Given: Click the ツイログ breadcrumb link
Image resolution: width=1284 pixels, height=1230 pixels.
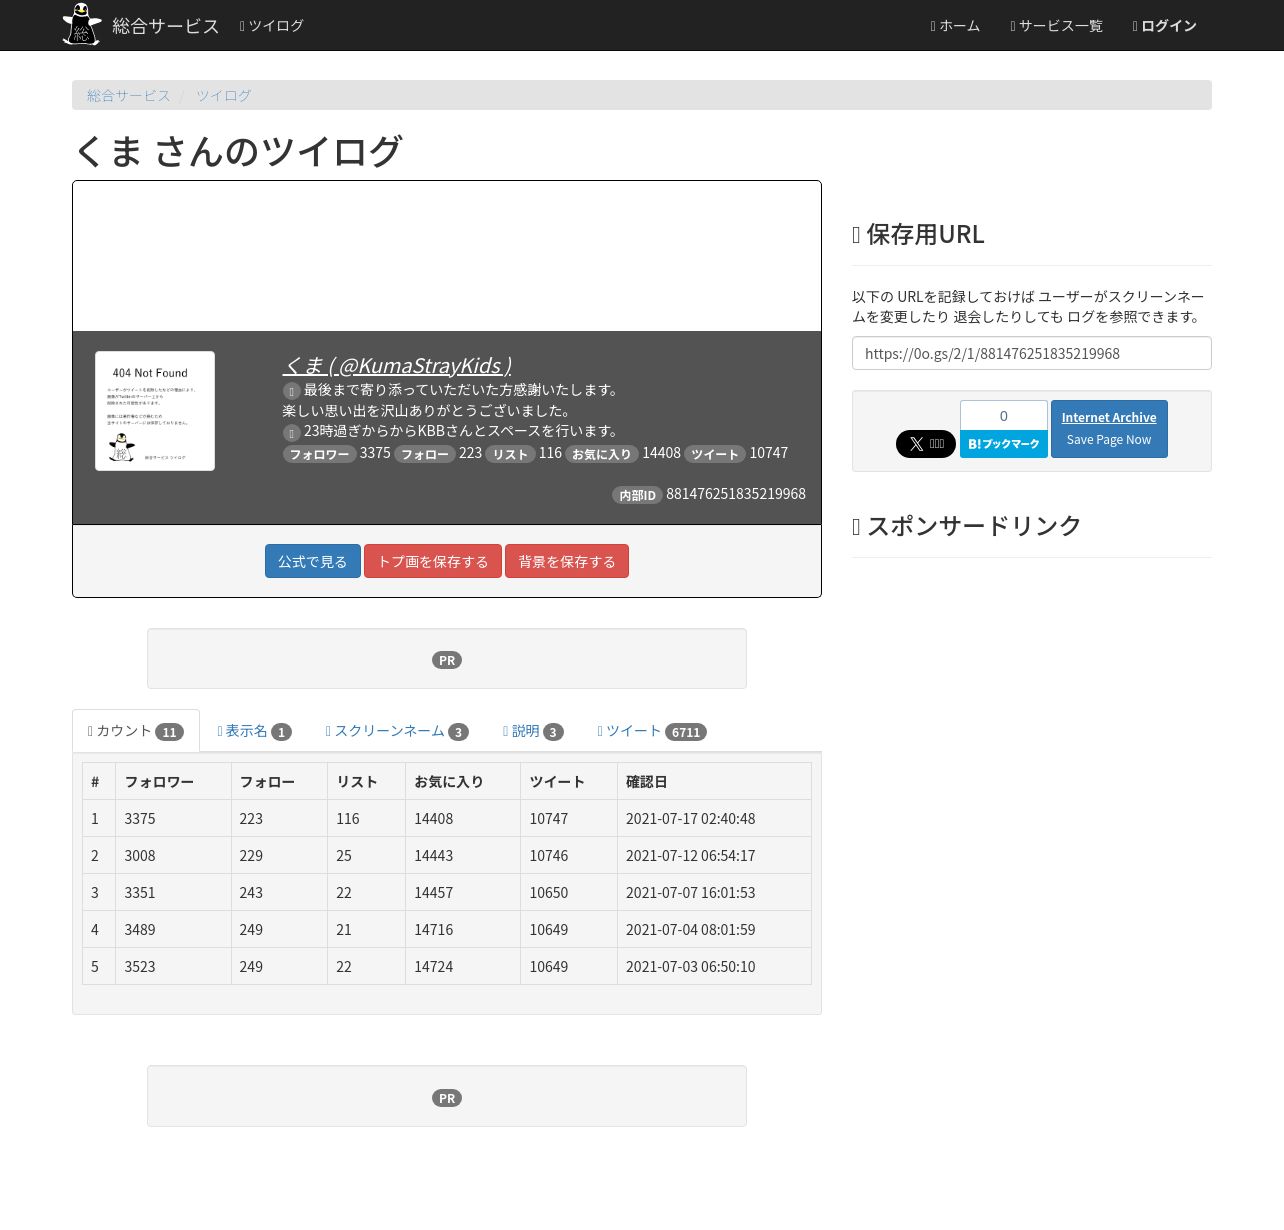Looking at the screenshot, I should [223, 95].
